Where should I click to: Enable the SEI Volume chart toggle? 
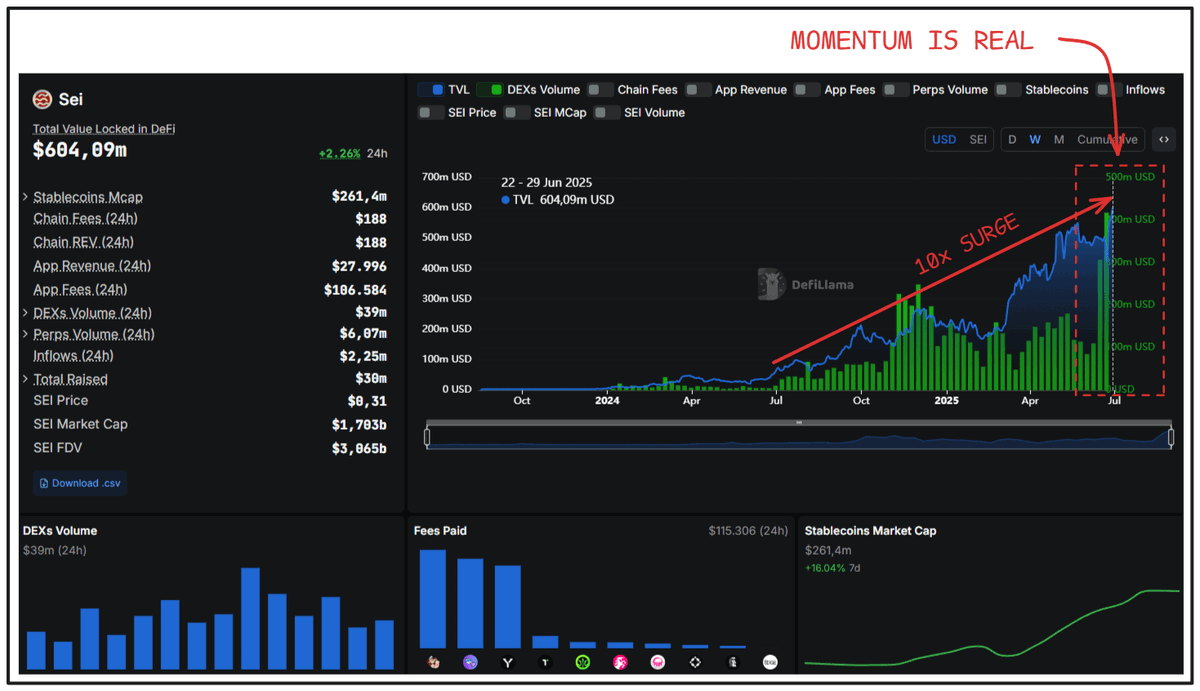607,113
